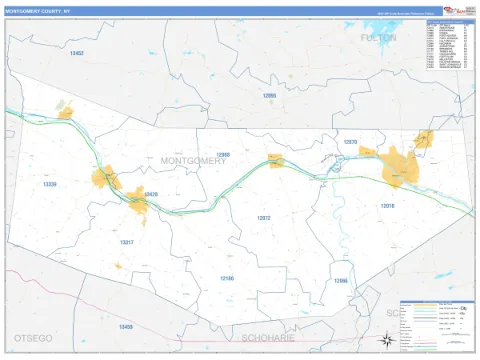Select the FULTON county label

[x=378, y=38]
